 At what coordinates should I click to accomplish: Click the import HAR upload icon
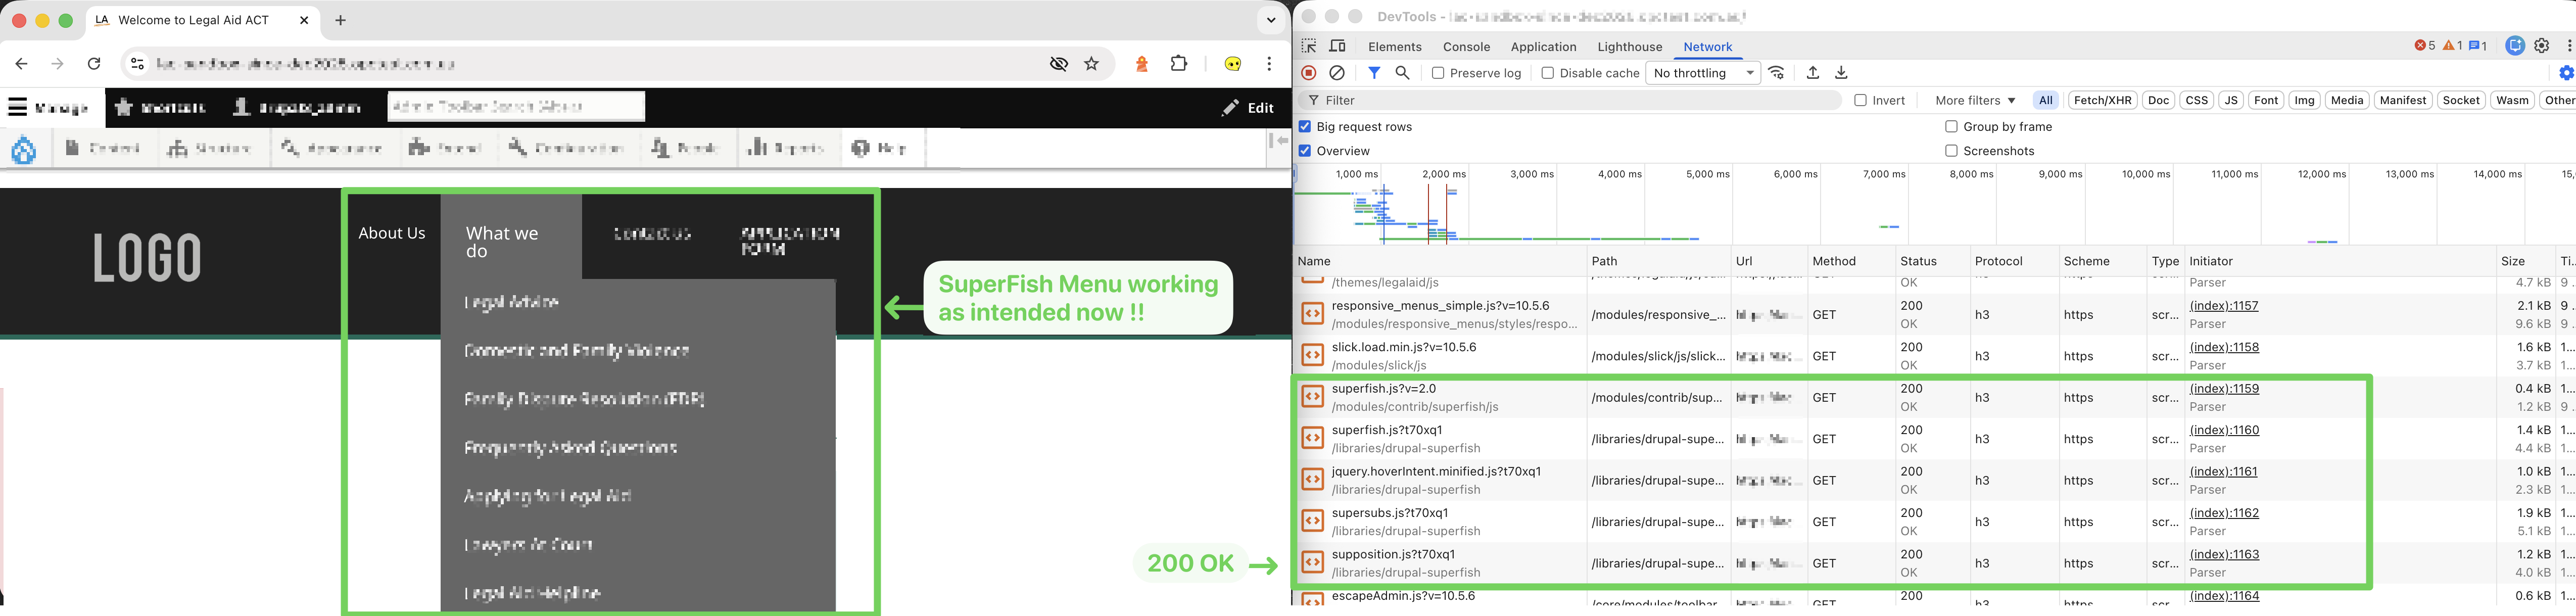click(x=1812, y=73)
